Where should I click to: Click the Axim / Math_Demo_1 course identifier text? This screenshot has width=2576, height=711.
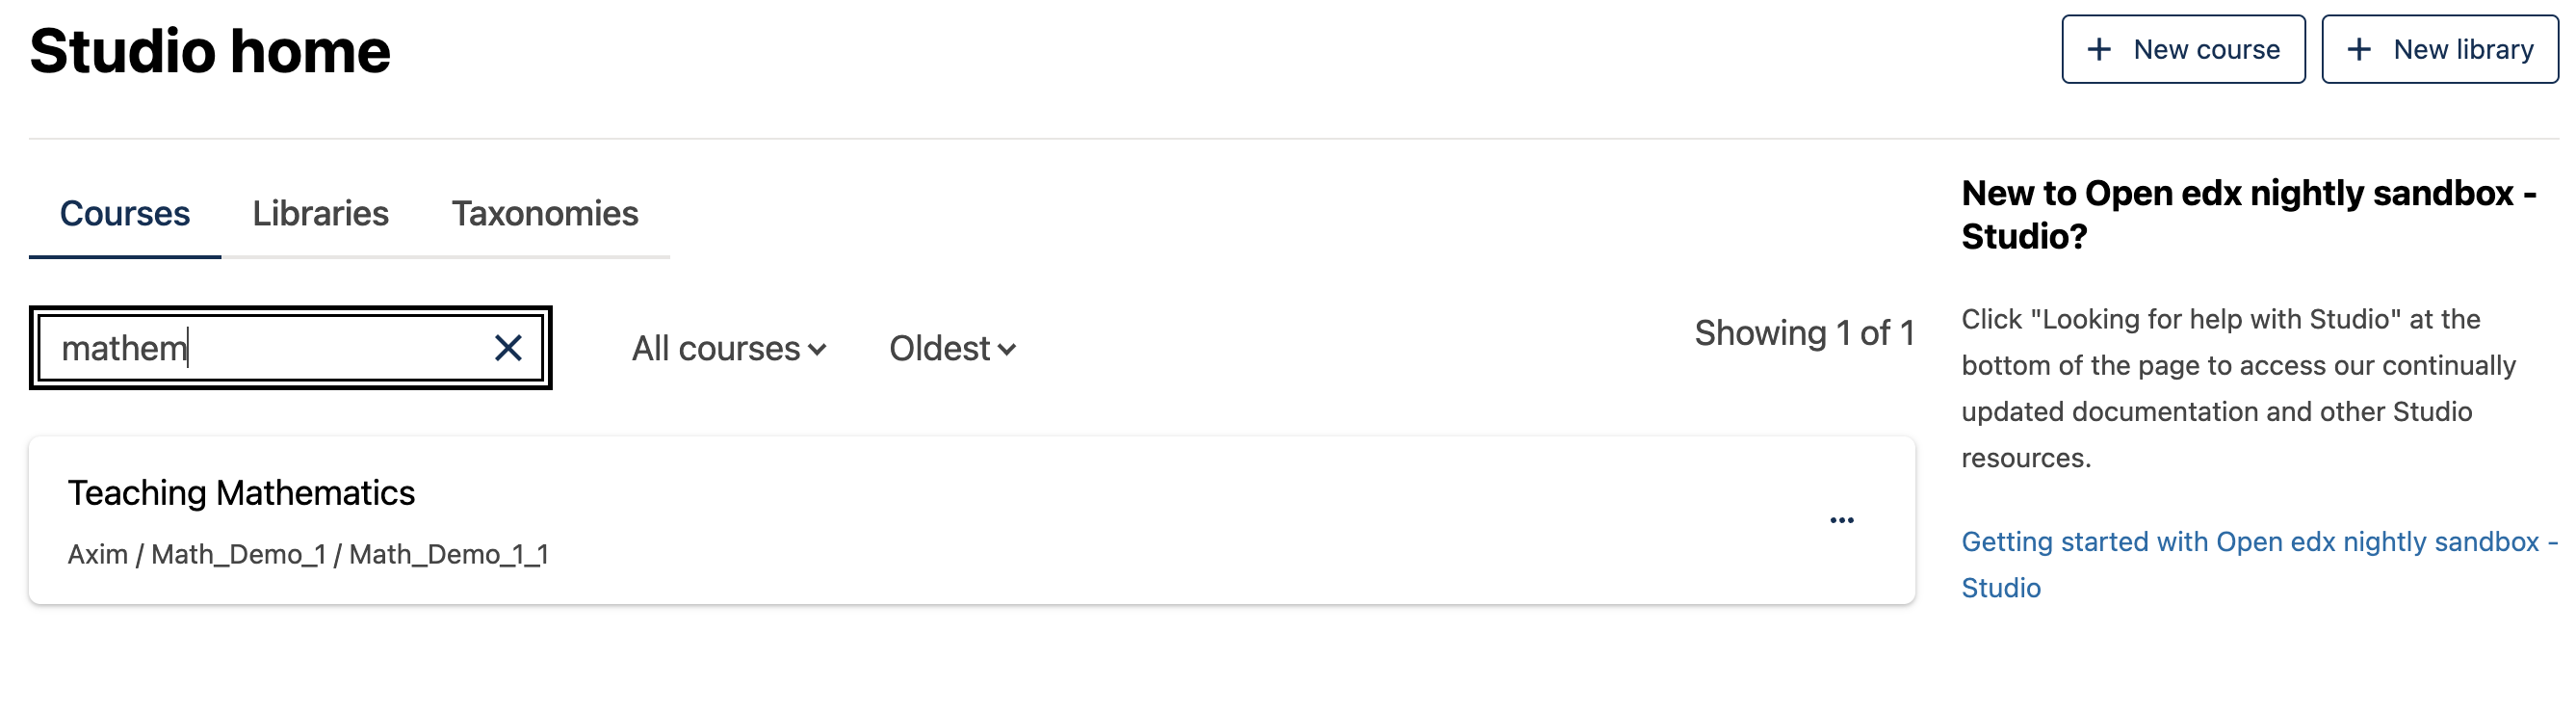click(307, 554)
